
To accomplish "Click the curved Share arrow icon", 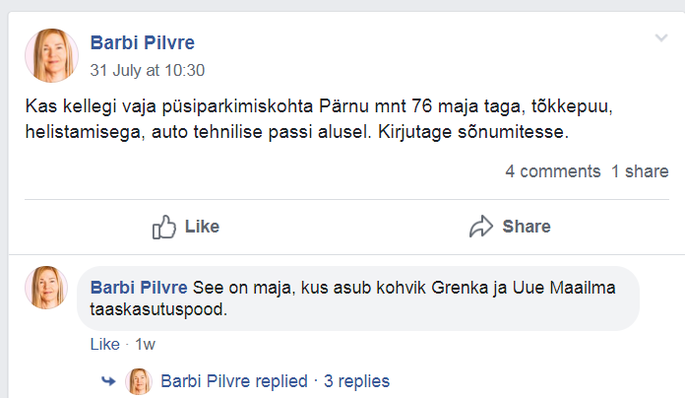I will point(481,226).
